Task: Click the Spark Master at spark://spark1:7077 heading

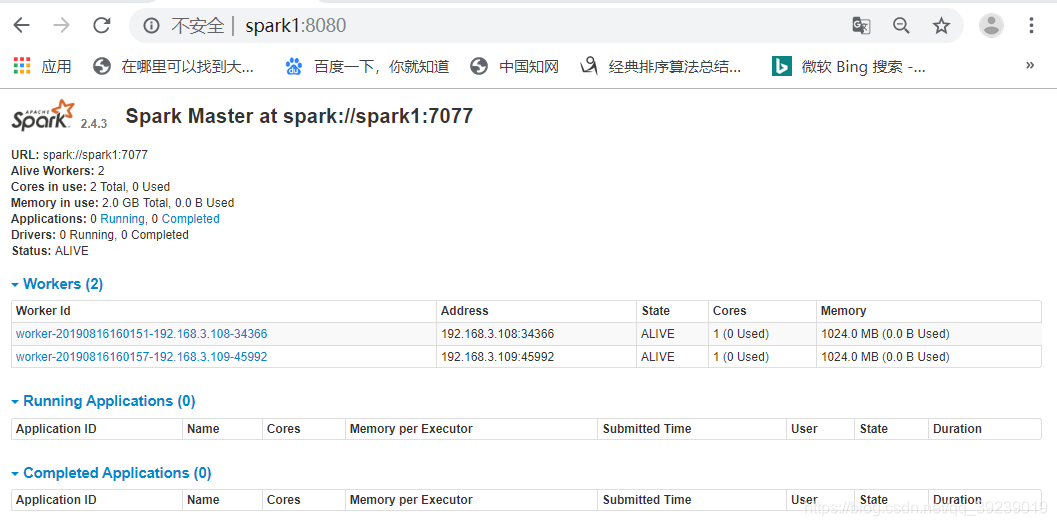Action: 299,116
